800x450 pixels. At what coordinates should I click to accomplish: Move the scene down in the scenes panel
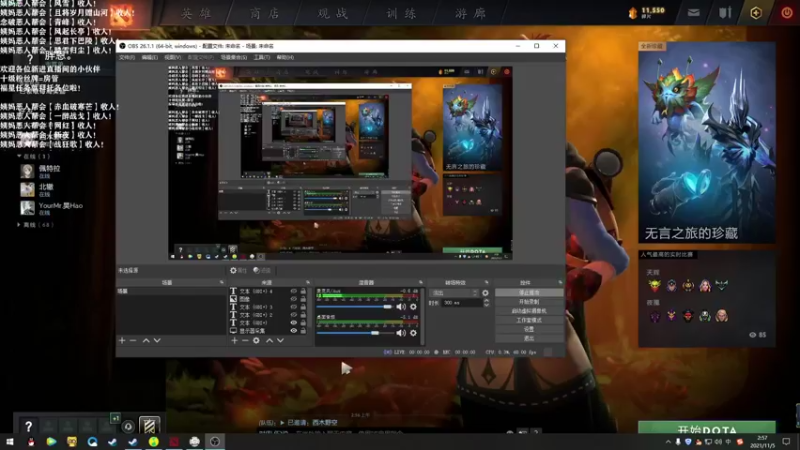click(157, 340)
